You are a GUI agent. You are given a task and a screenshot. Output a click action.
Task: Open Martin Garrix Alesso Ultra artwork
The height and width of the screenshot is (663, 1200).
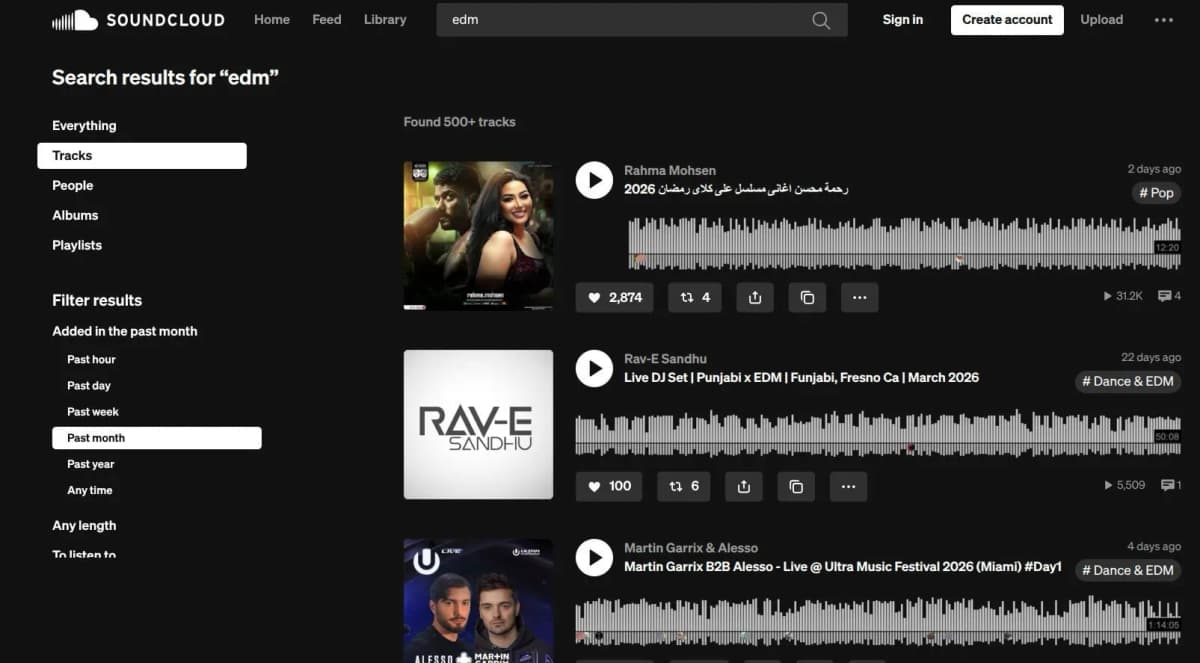[478, 601]
